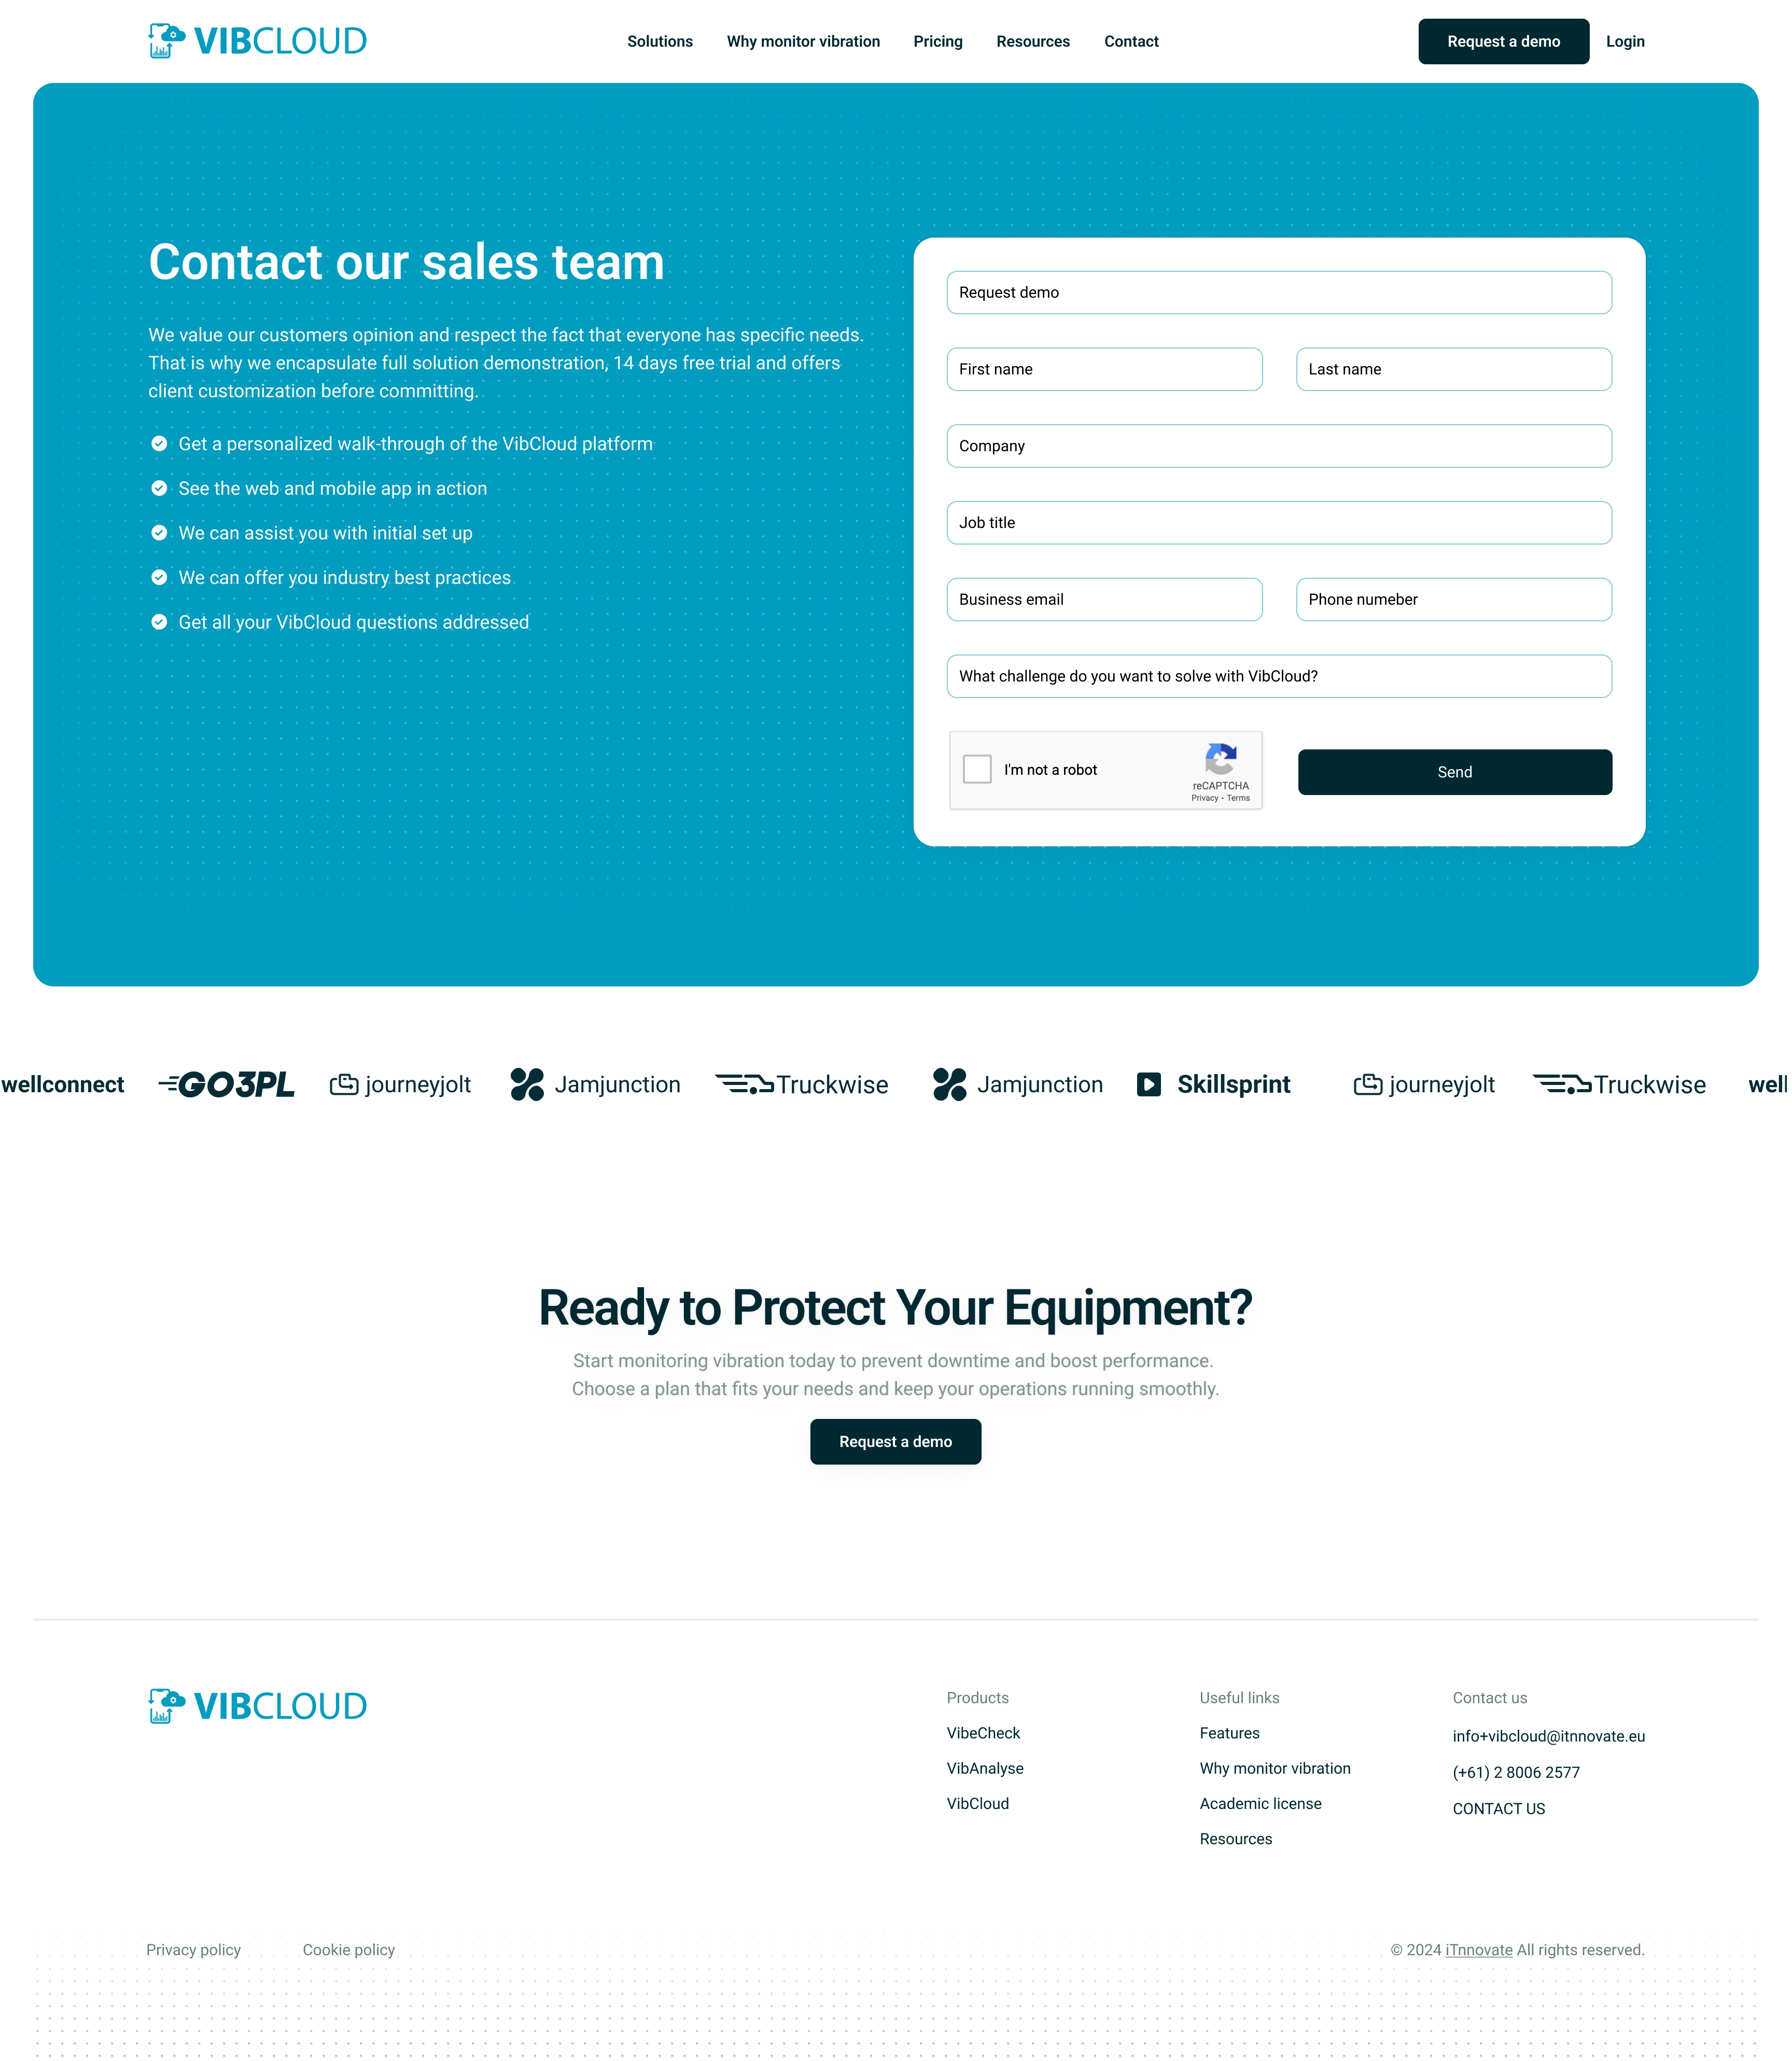Click the 'Privacy policy' link in the footer

tap(193, 1949)
